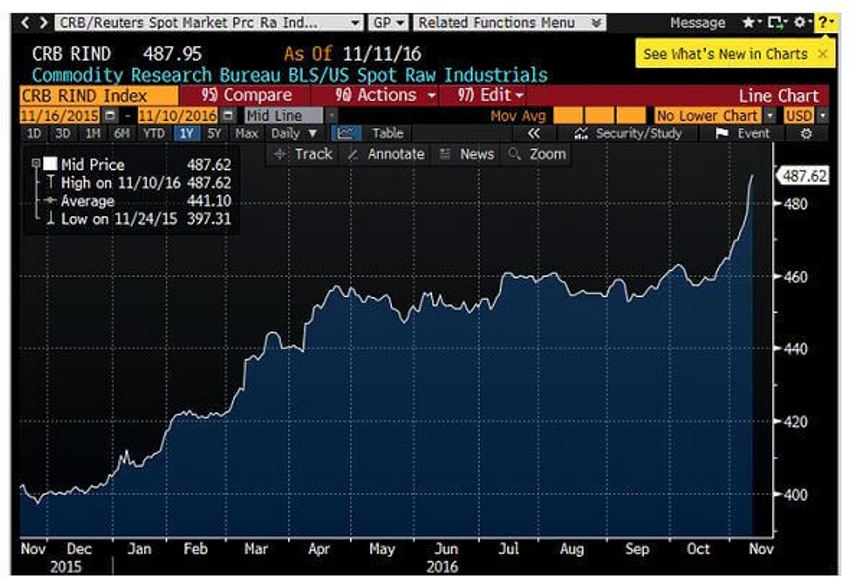
Task: Activate the Zoom magnifier tool
Action: tap(537, 154)
